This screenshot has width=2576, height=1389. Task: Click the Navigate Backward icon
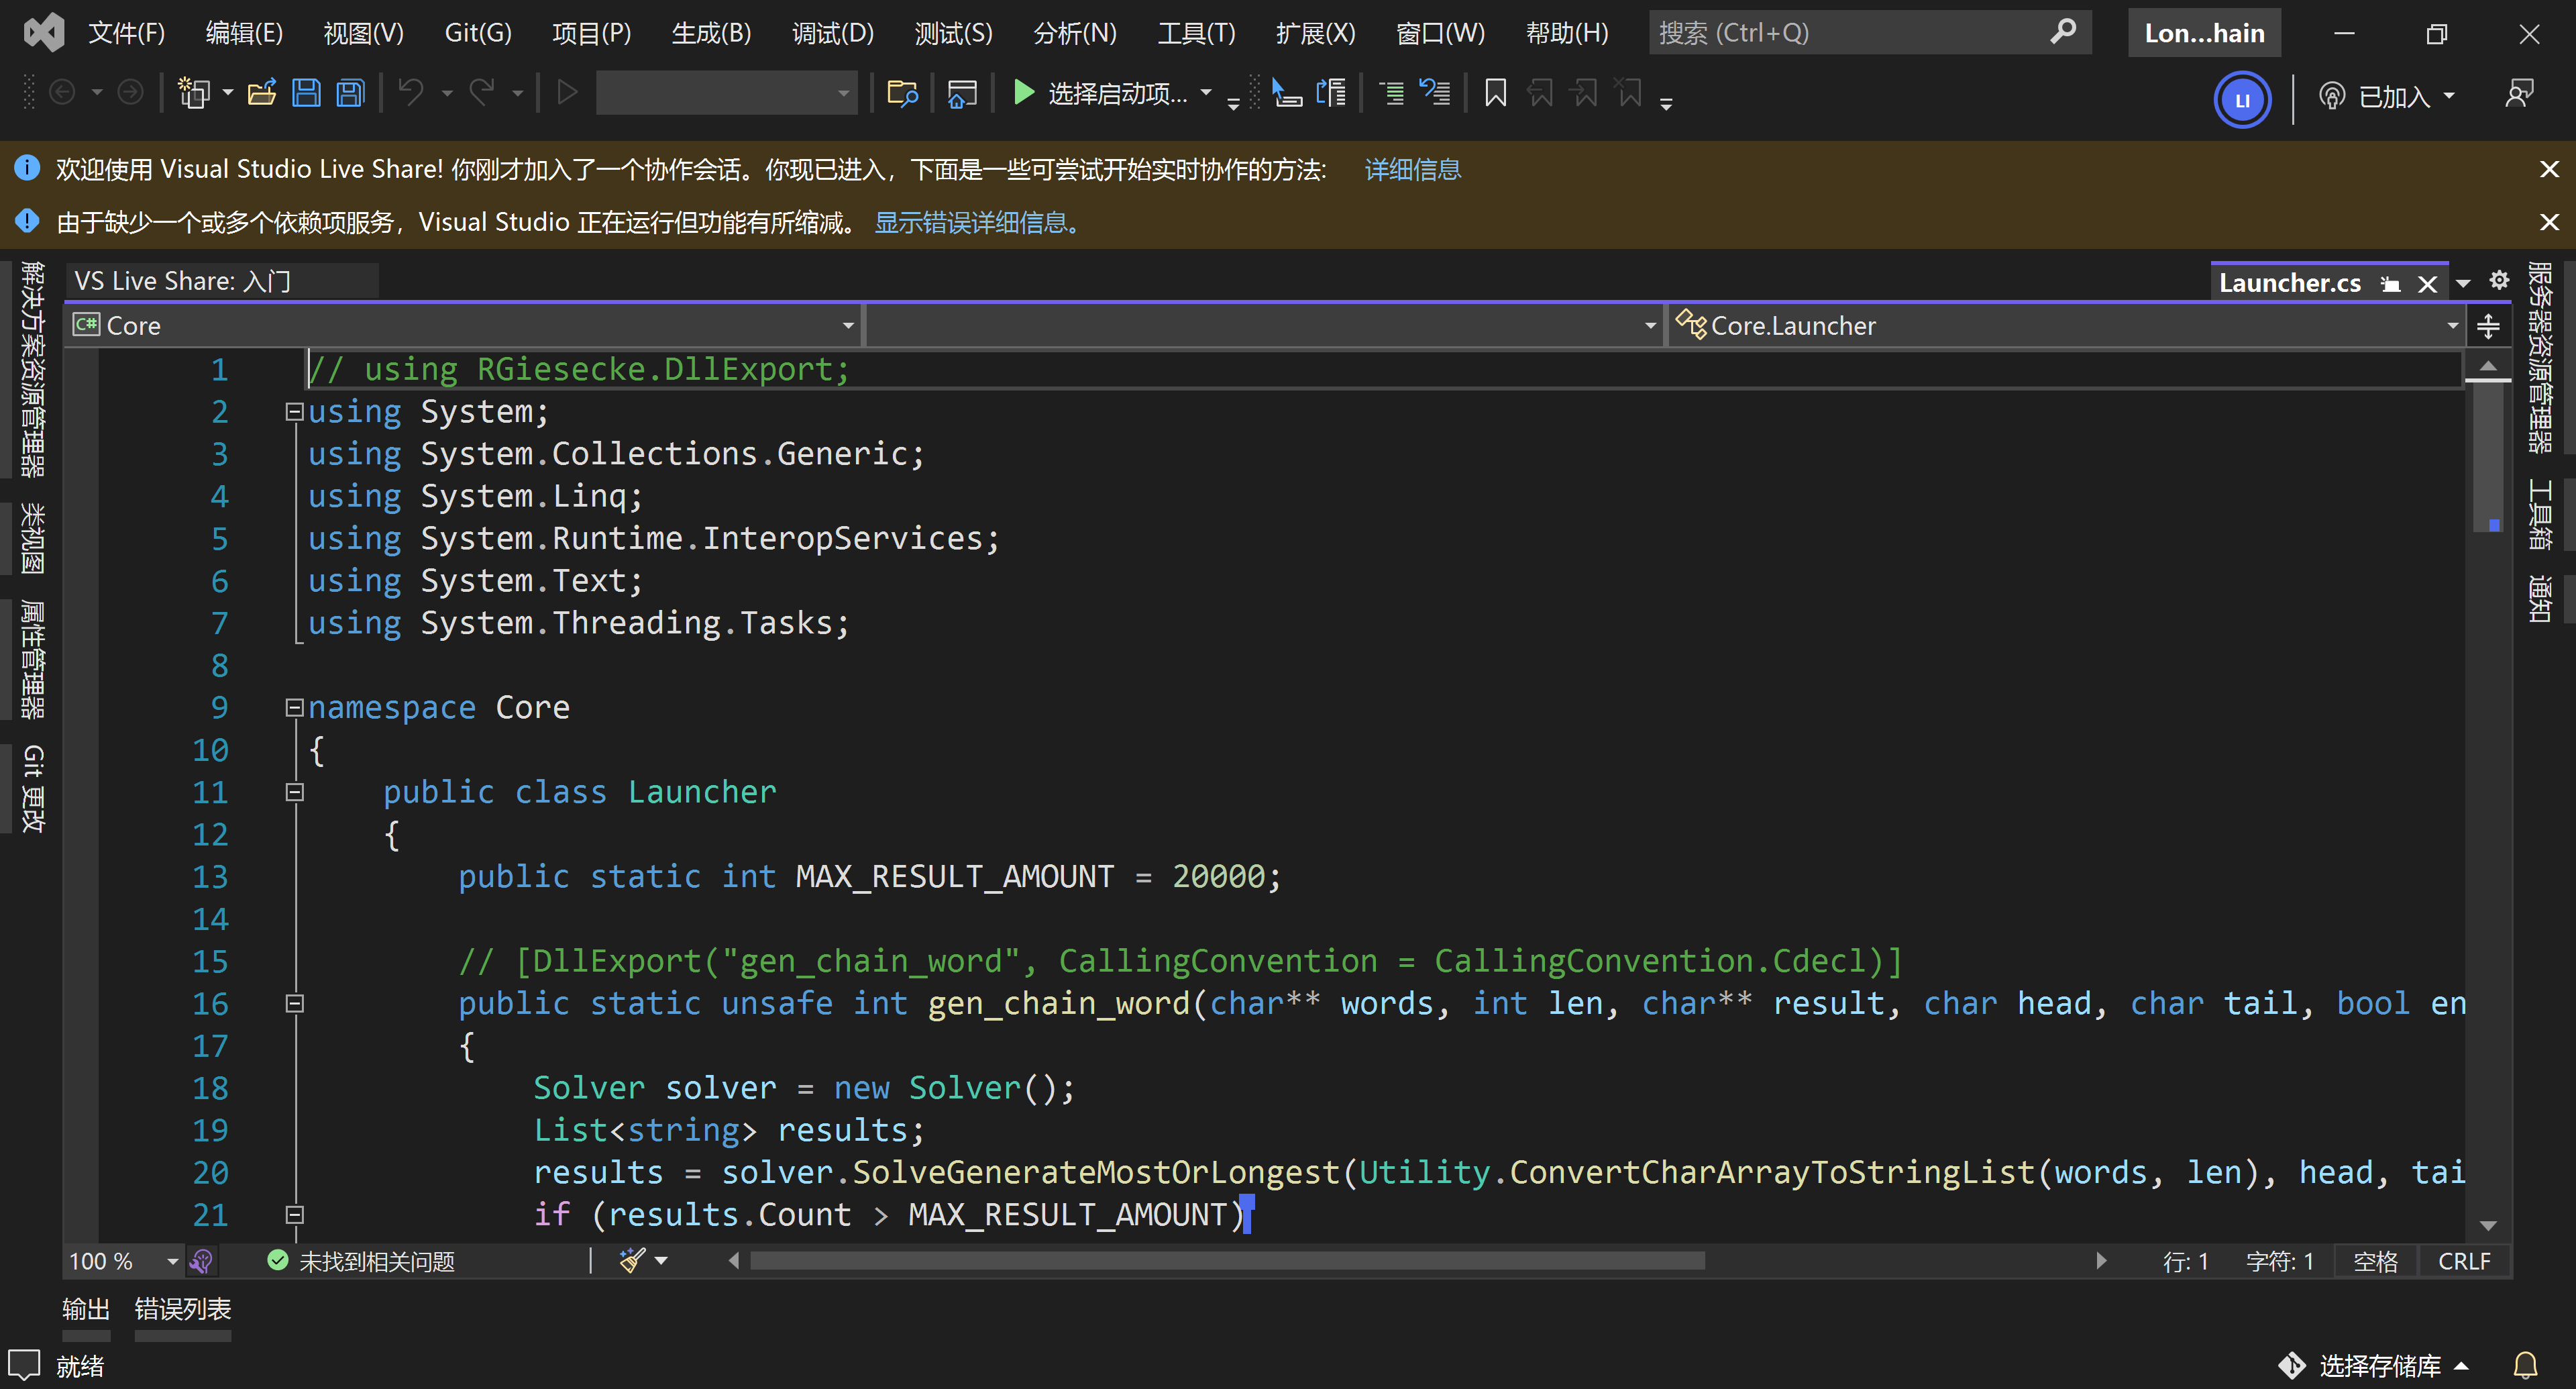62,93
